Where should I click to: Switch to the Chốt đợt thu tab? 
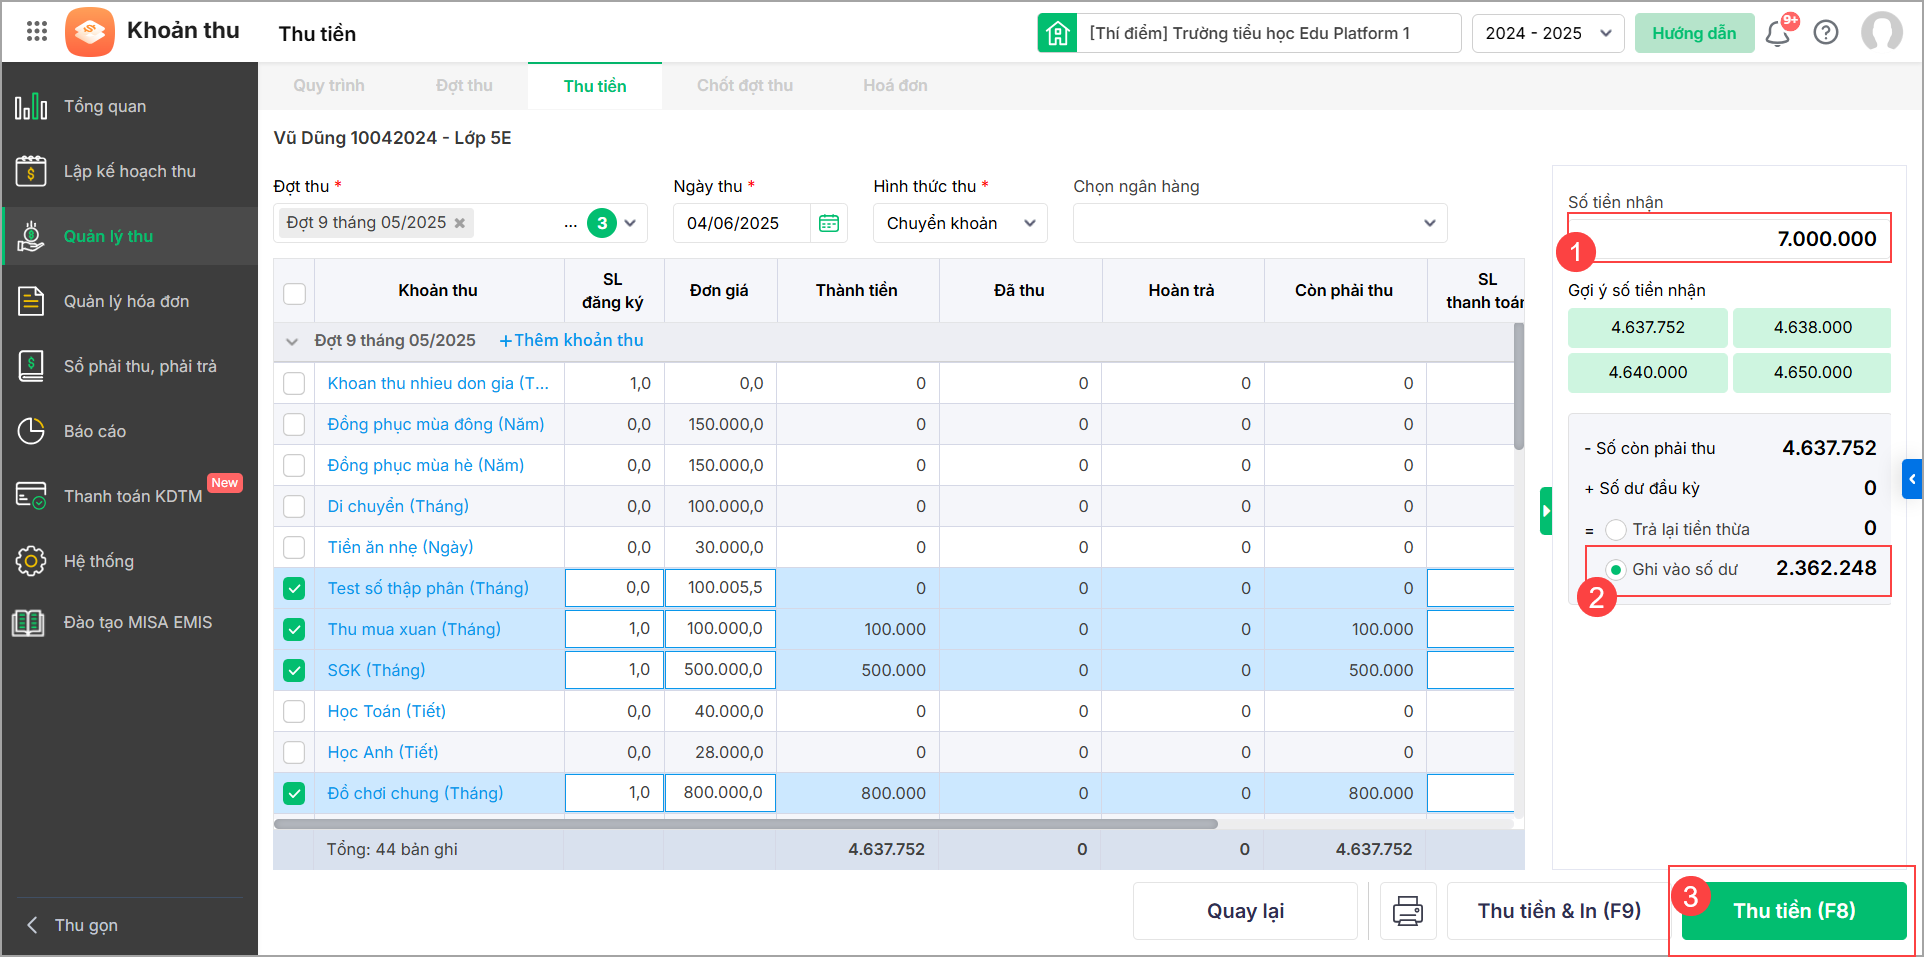click(744, 86)
